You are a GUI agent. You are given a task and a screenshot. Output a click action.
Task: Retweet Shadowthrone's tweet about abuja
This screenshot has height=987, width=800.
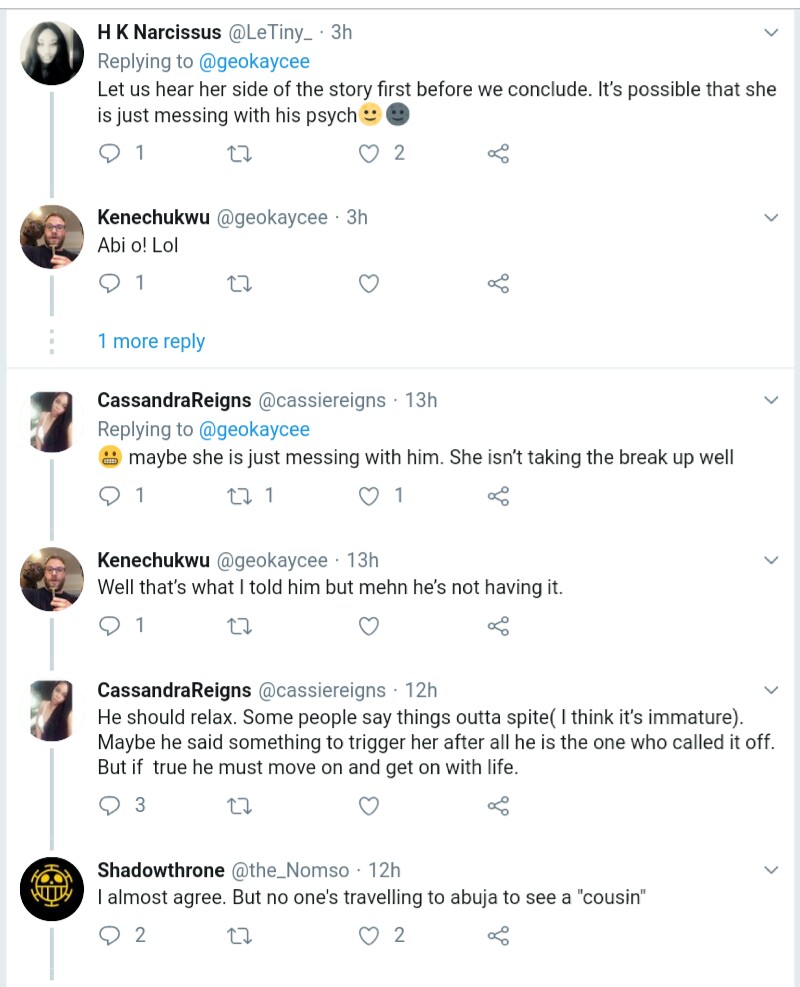[x=240, y=935]
